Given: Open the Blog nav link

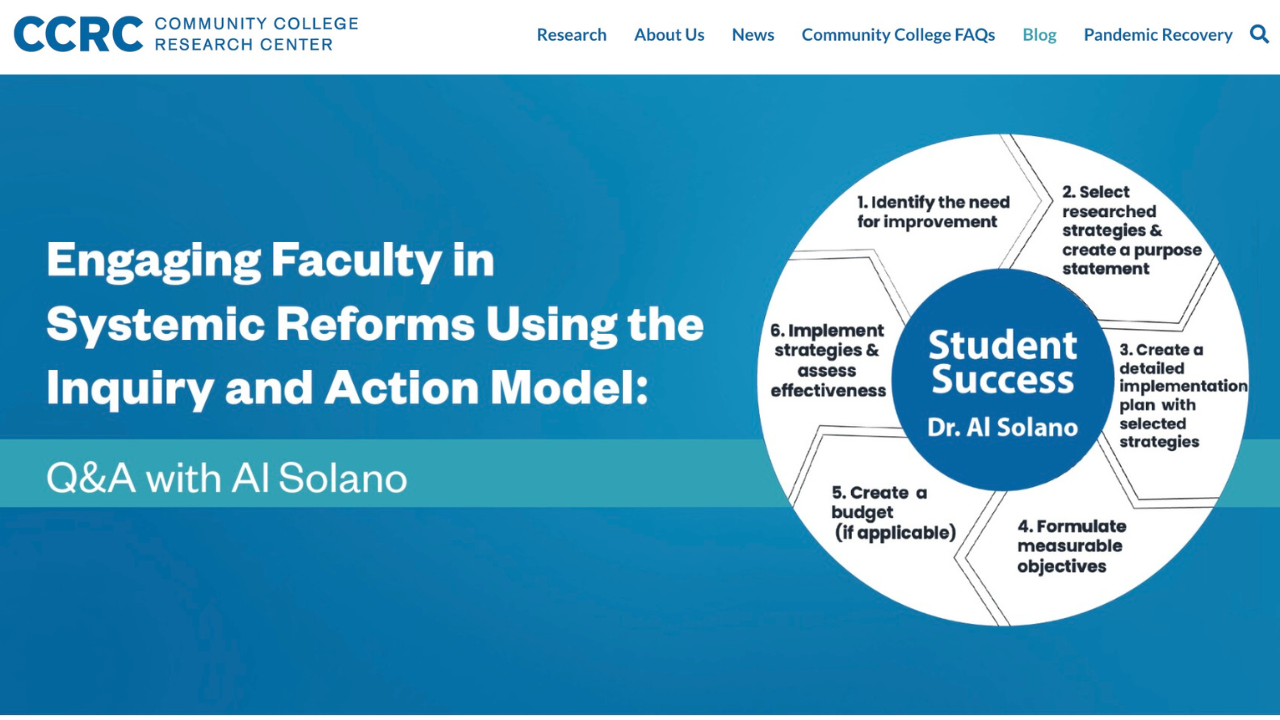Looking at the screenshot, I should pos(1039,35).
